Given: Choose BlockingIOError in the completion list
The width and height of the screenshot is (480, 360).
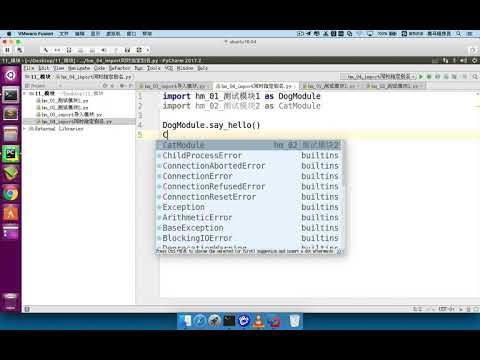Looking at the screenshot, I should point(248,238).
